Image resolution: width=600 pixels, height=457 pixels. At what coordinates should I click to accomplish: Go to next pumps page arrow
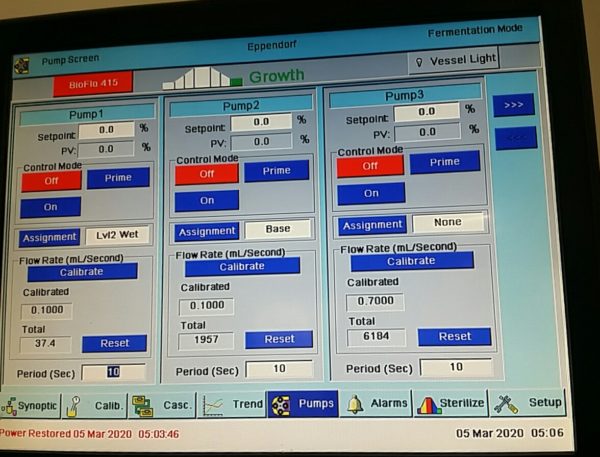[x=514, y=104]
